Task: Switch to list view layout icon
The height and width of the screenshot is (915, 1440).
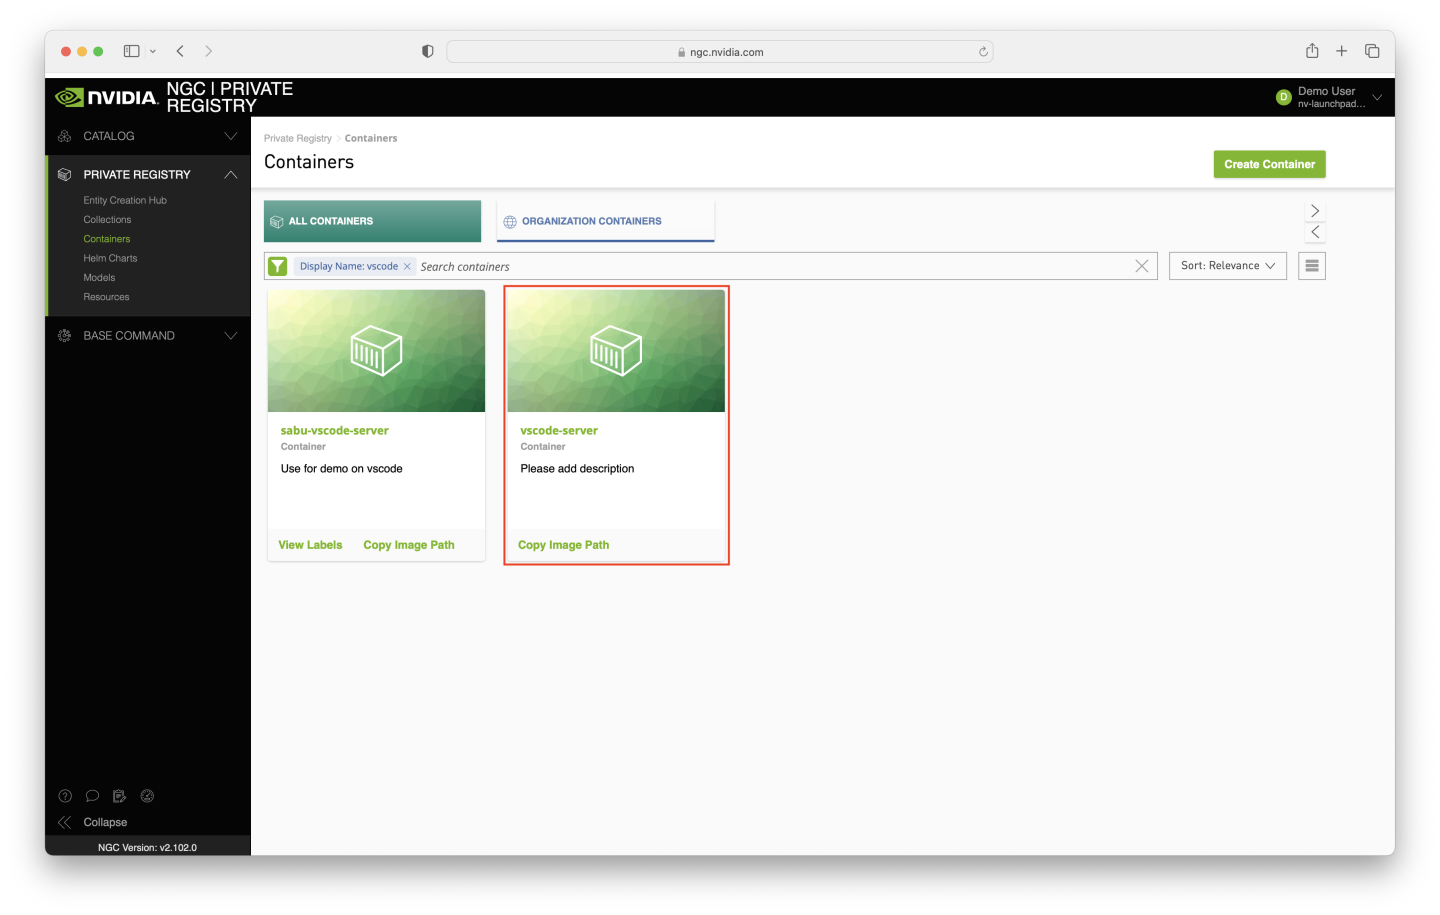Action: click(1311, 266)
